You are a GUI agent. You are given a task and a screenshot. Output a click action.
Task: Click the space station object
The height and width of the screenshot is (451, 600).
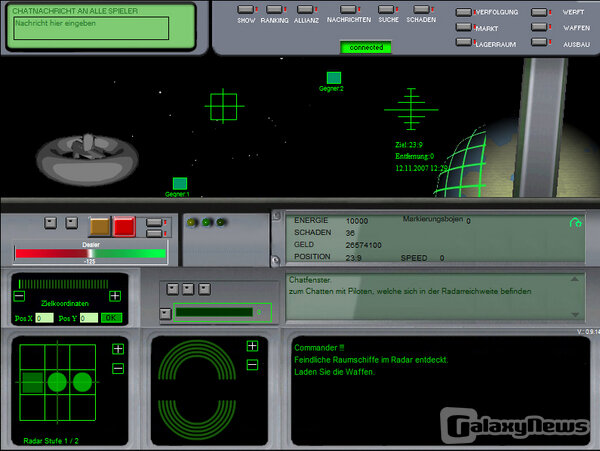87,159
